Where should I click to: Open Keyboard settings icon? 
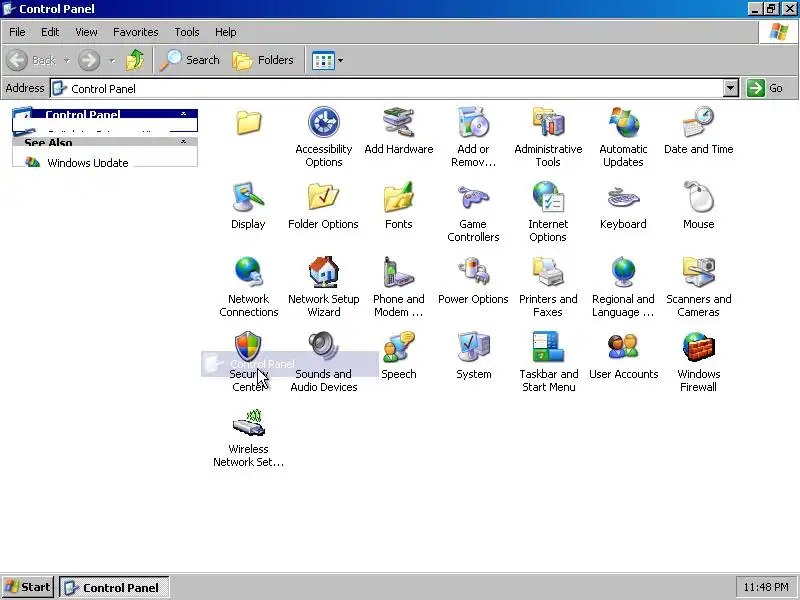(x=623, y=197)
